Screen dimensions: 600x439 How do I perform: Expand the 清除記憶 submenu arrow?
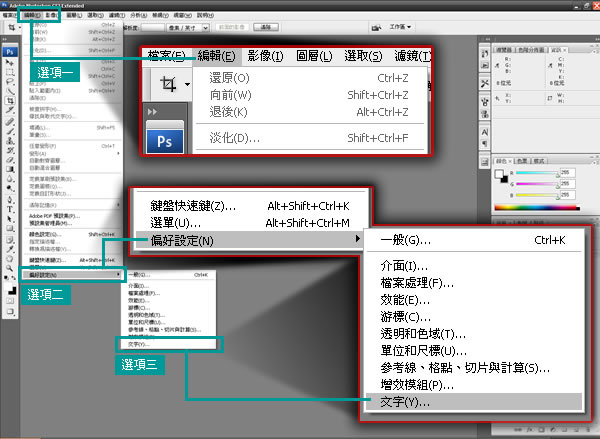tap(118, 205)
